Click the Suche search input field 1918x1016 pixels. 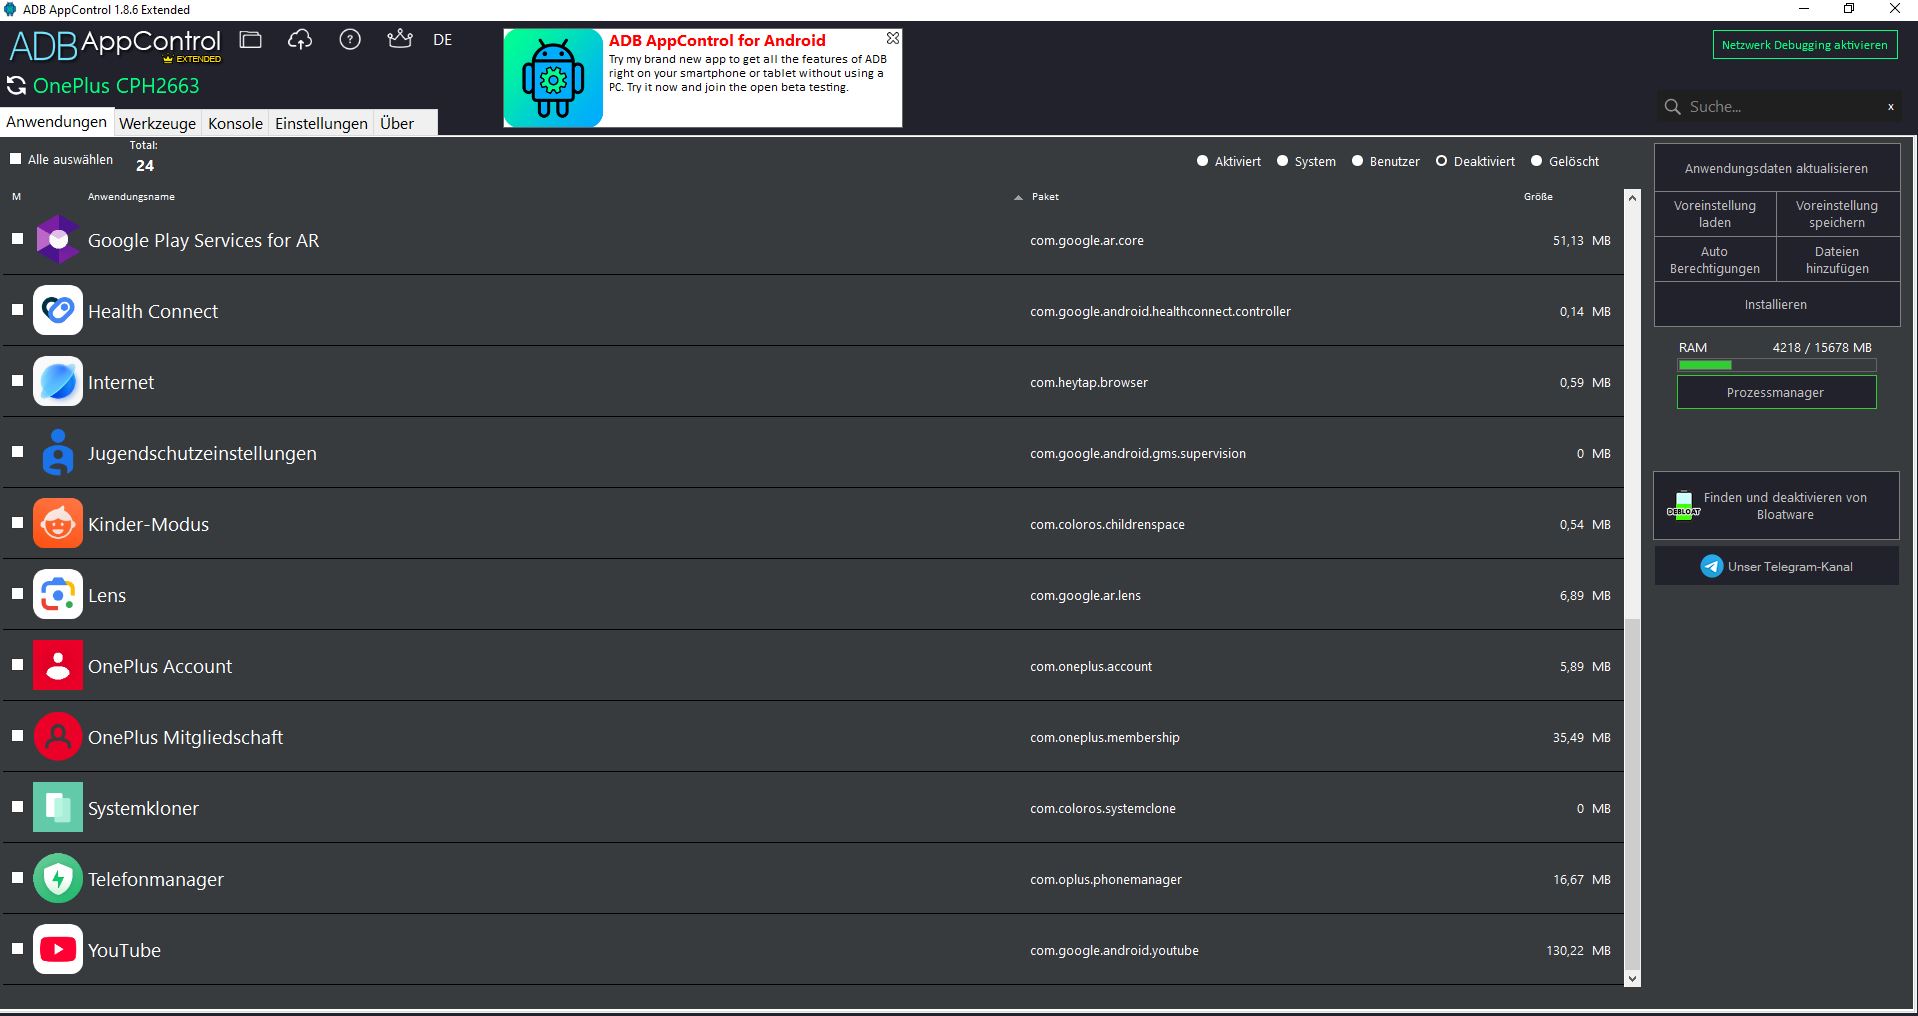1780,107
